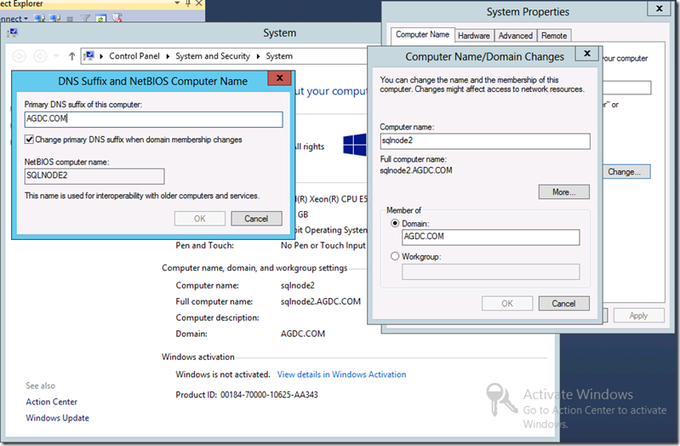Click Computer name value sqlnode2 in System window
Viewport: 680px width, 446px height.
click(298, 285)
